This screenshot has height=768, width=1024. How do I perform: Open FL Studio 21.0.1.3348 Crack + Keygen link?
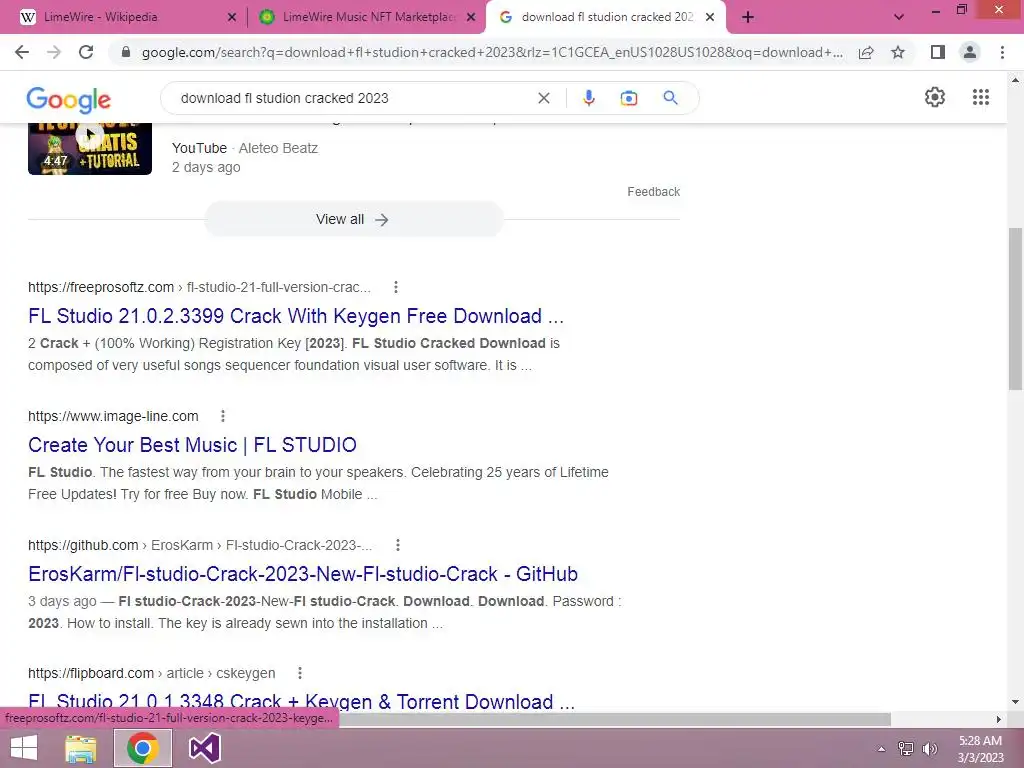pyautogui.click(x=301, y=700)
